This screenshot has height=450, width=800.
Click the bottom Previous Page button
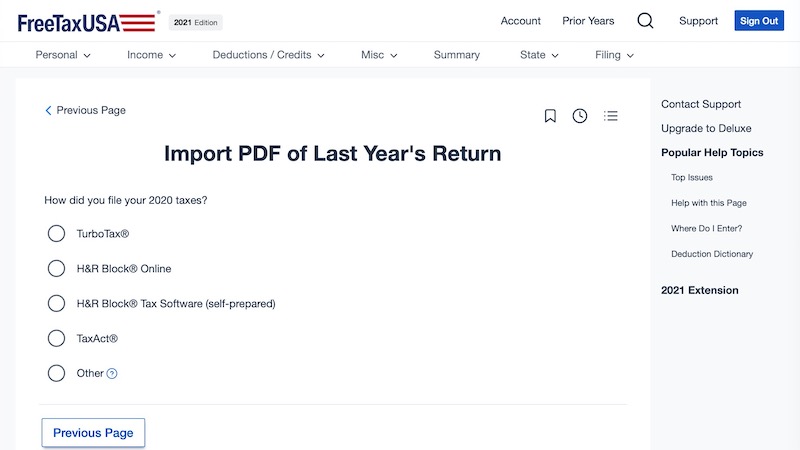[x=93, y=433]
